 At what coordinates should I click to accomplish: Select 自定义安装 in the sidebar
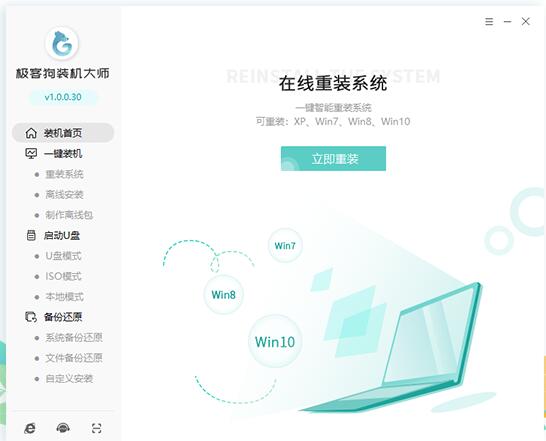tap(69, 379)
